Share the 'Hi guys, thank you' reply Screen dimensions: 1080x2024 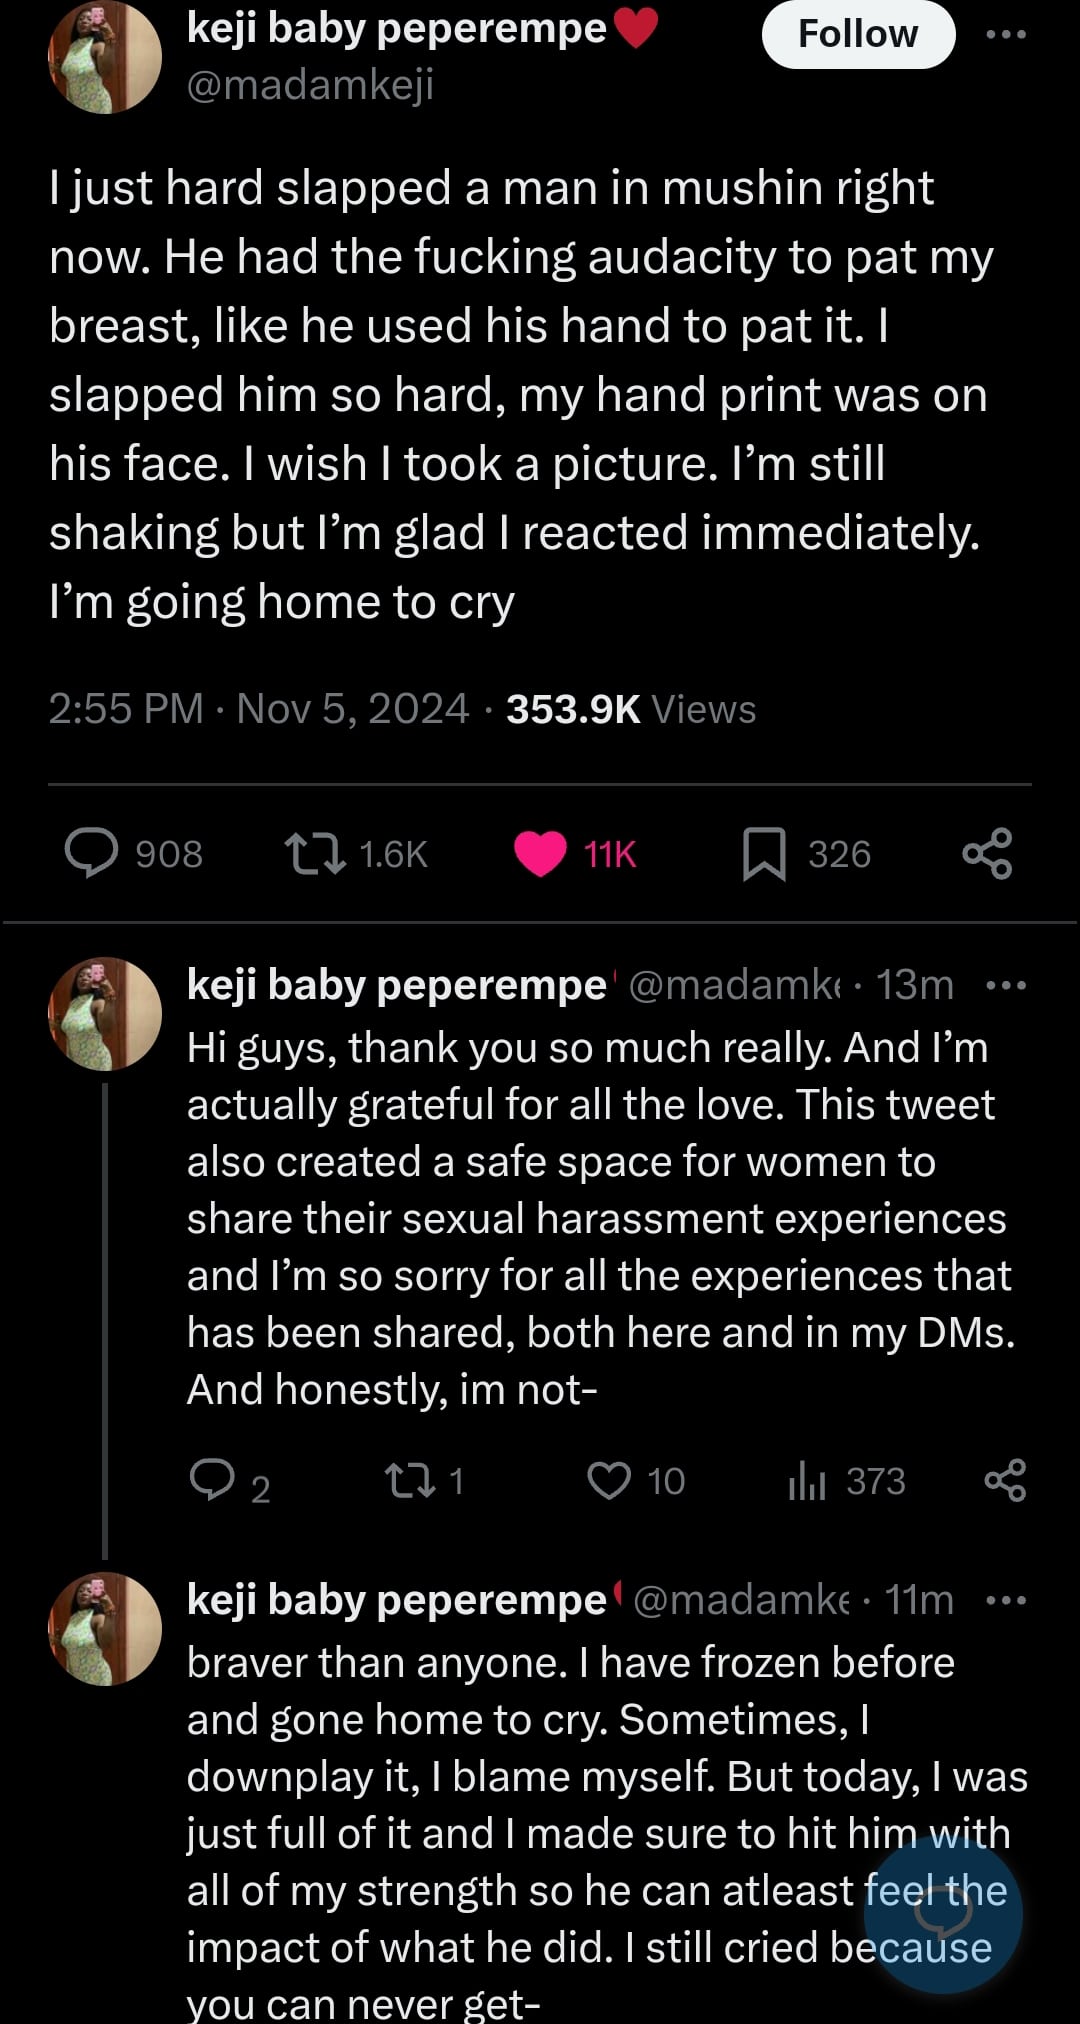click(x=1005, y=1480)
